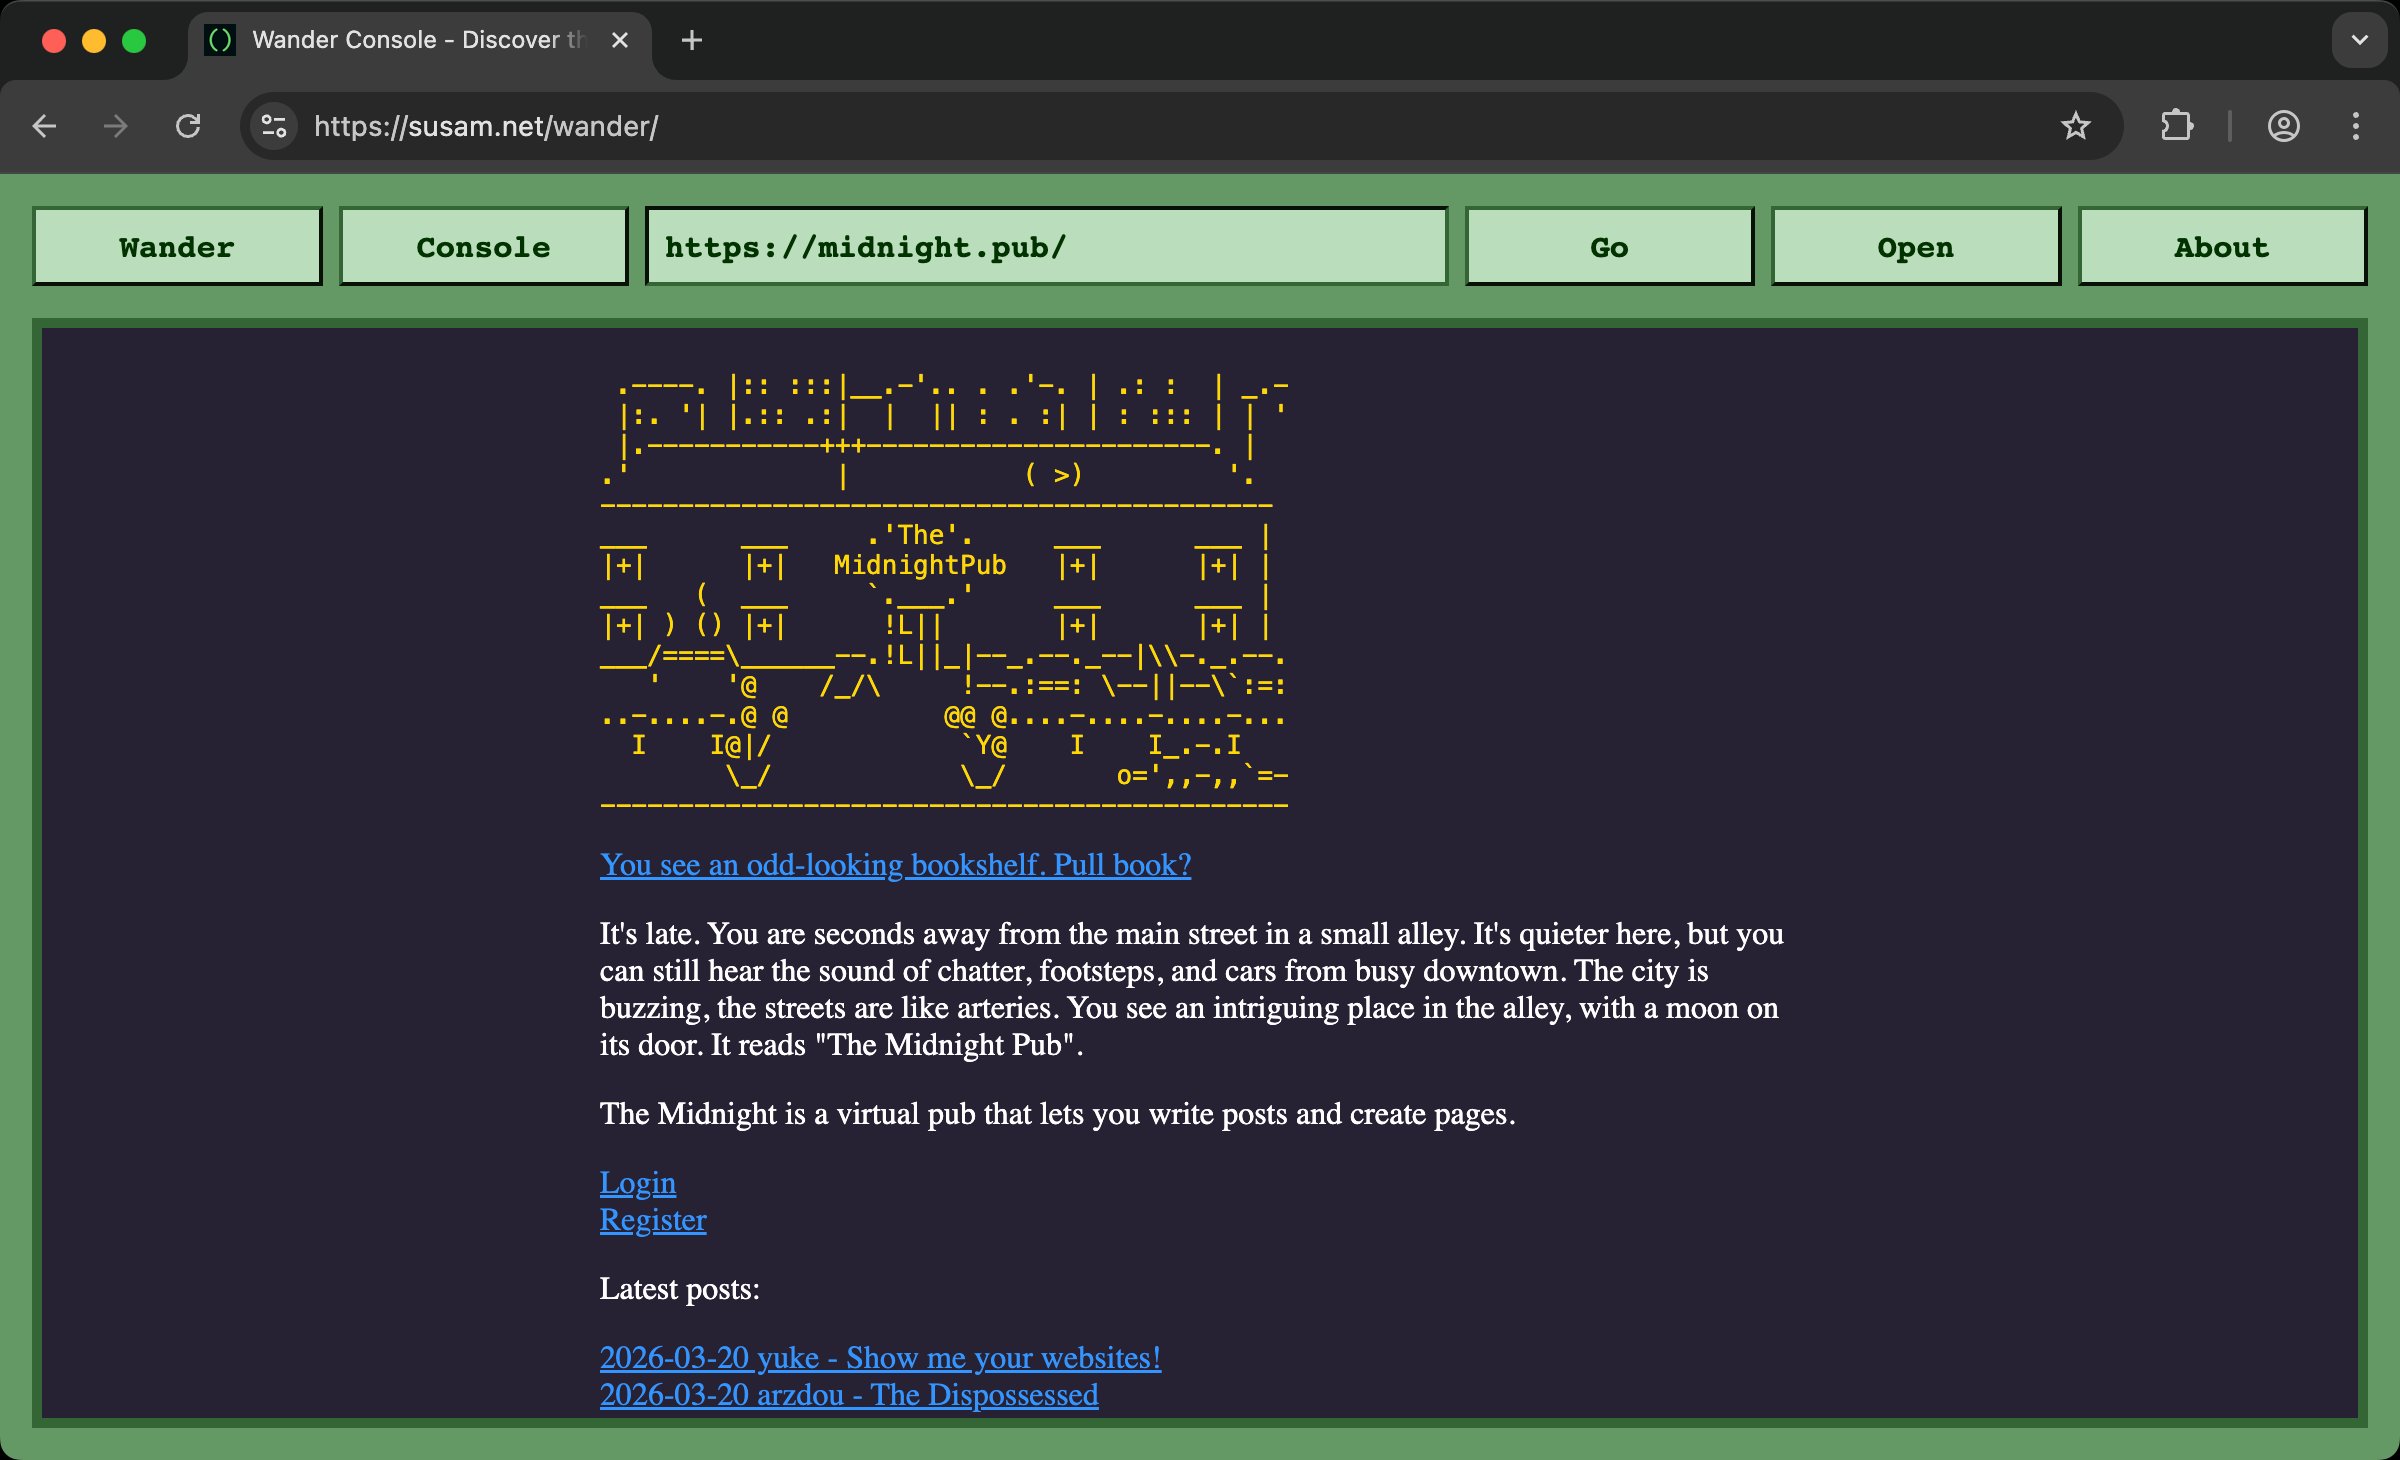Click the forward navigation arrow
The height and width of the screenshot is (1460, 2400).
(x=114, y=126)
